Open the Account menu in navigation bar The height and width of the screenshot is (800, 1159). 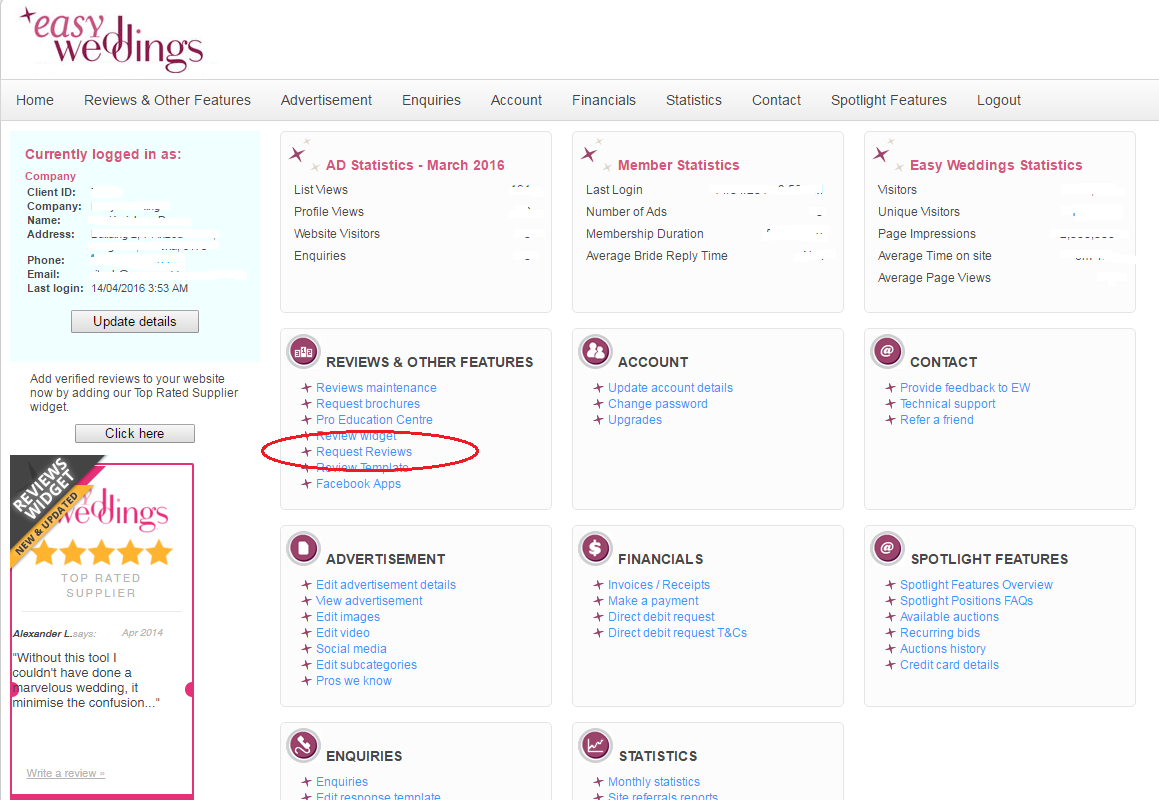click(x=516, y=100)
